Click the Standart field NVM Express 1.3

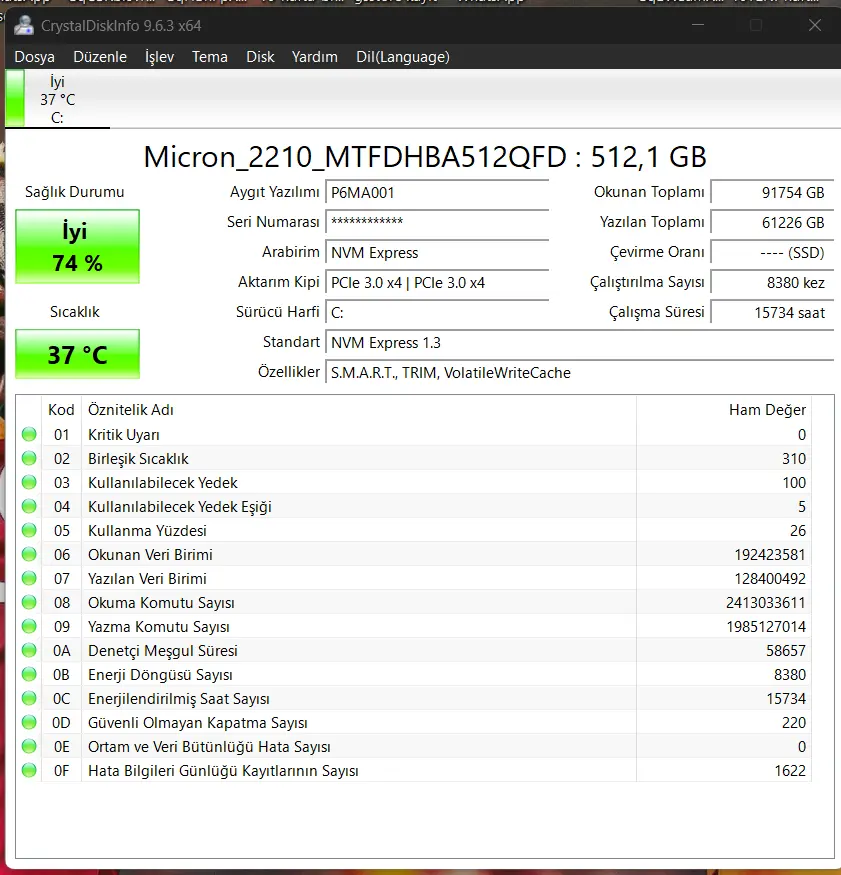[579, 342]
